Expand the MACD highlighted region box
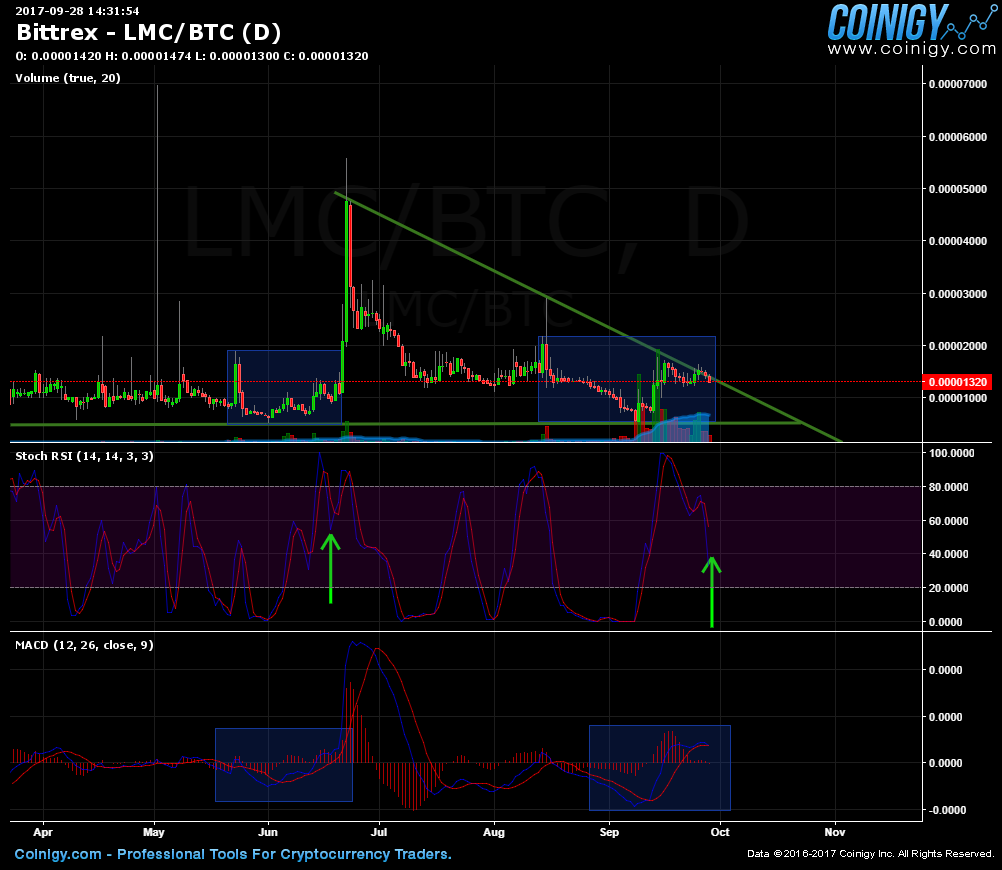 [x=660, y=766]
